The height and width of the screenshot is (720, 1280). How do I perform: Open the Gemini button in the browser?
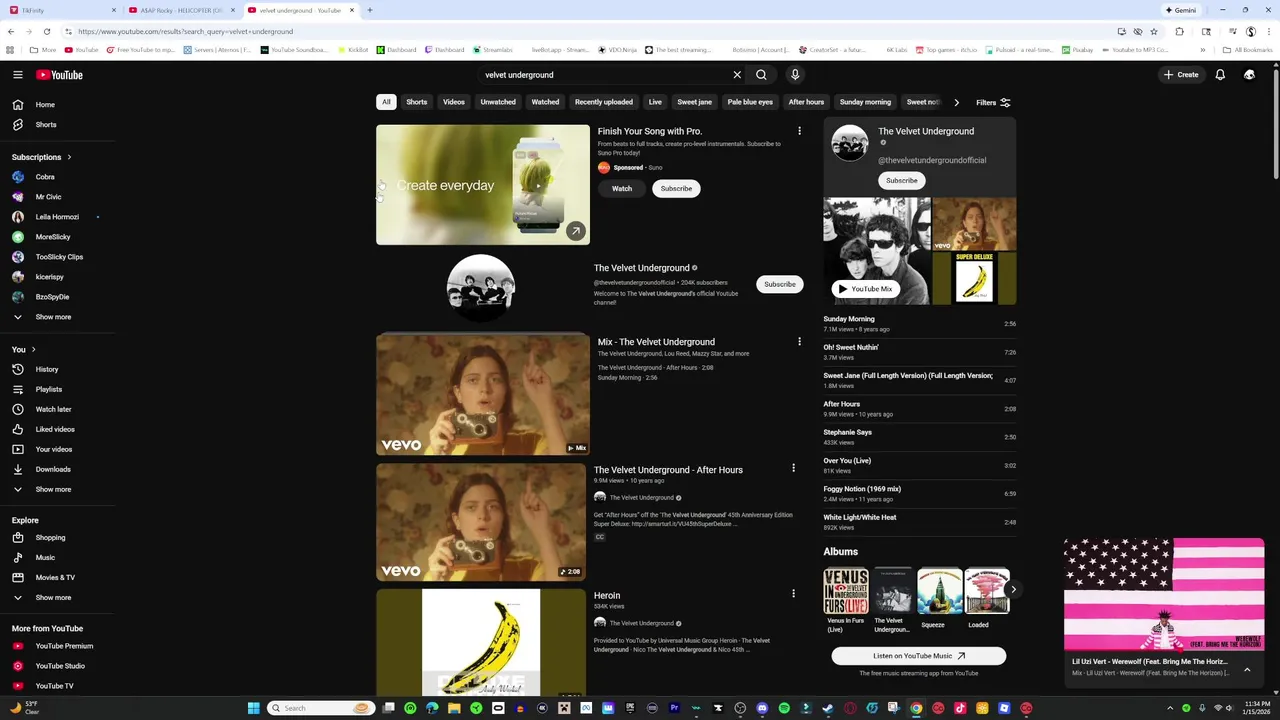[1180, 10]
